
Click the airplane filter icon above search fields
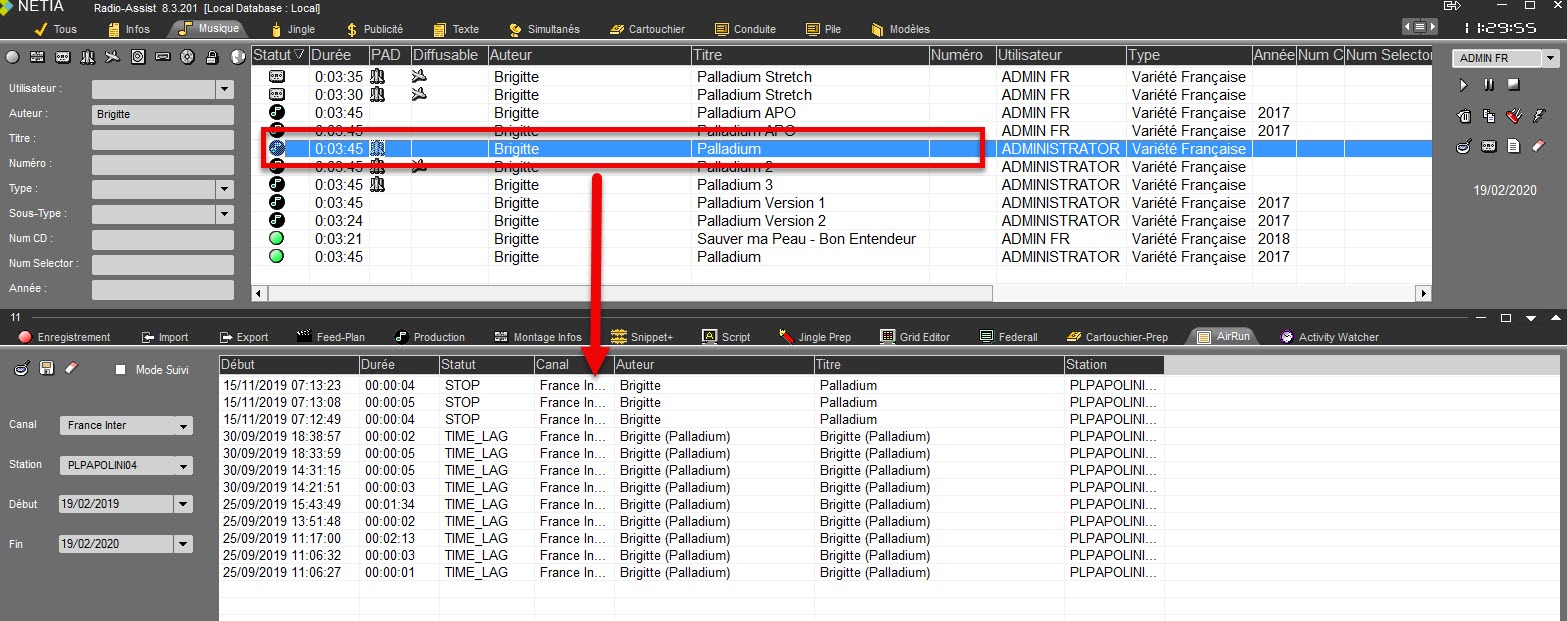pyautogui.click(x=111, y=57)
